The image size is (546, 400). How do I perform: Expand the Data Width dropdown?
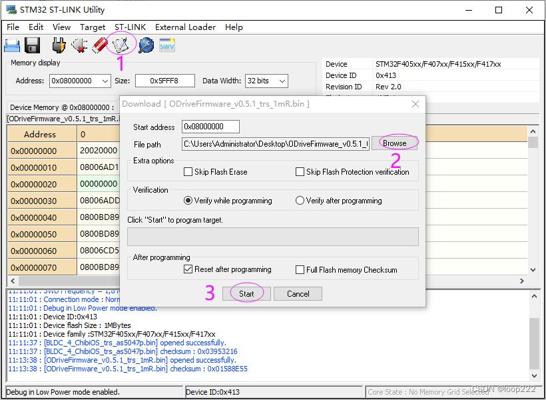point(283,81)
